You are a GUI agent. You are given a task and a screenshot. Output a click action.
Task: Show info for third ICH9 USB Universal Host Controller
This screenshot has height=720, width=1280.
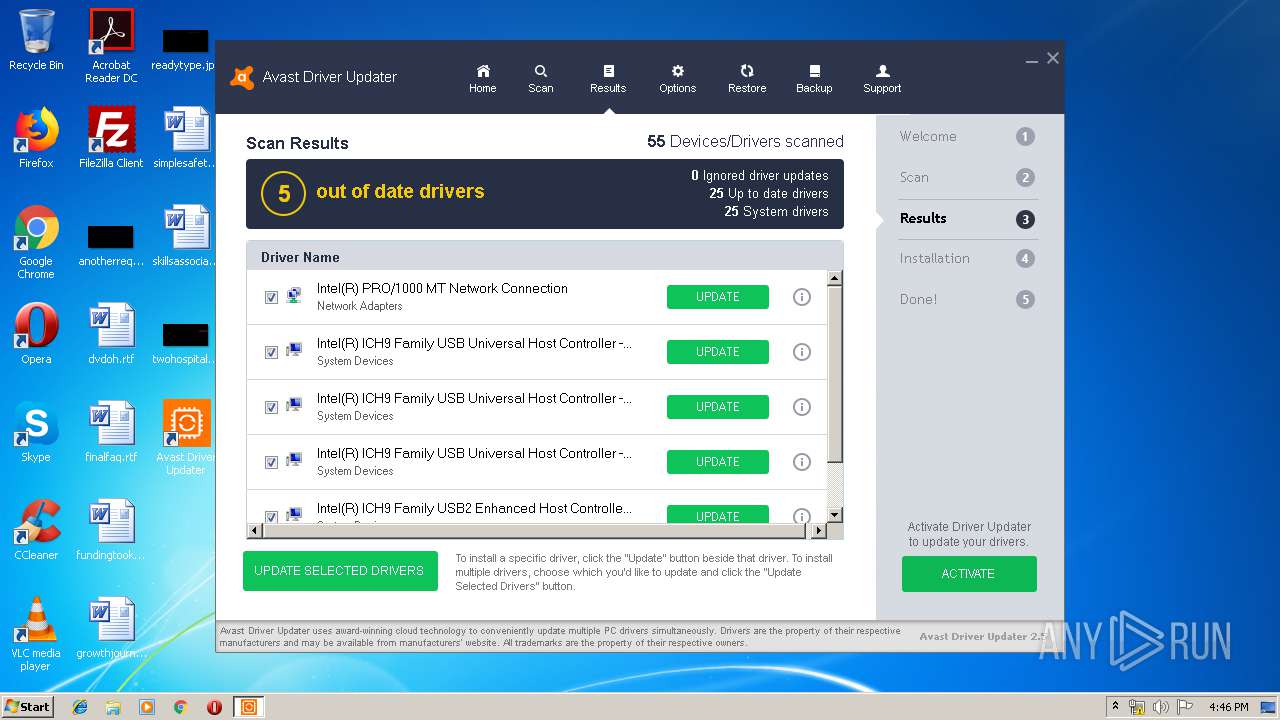[x=801, y=462]
